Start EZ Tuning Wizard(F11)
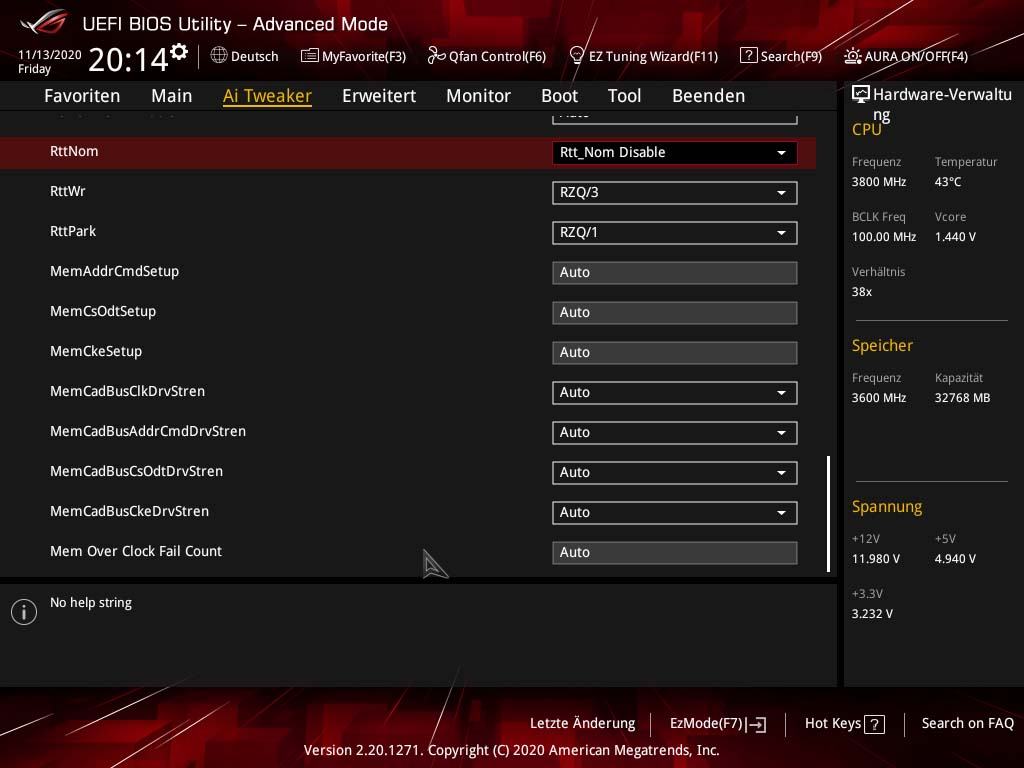1024x768 pixels. 653,56
